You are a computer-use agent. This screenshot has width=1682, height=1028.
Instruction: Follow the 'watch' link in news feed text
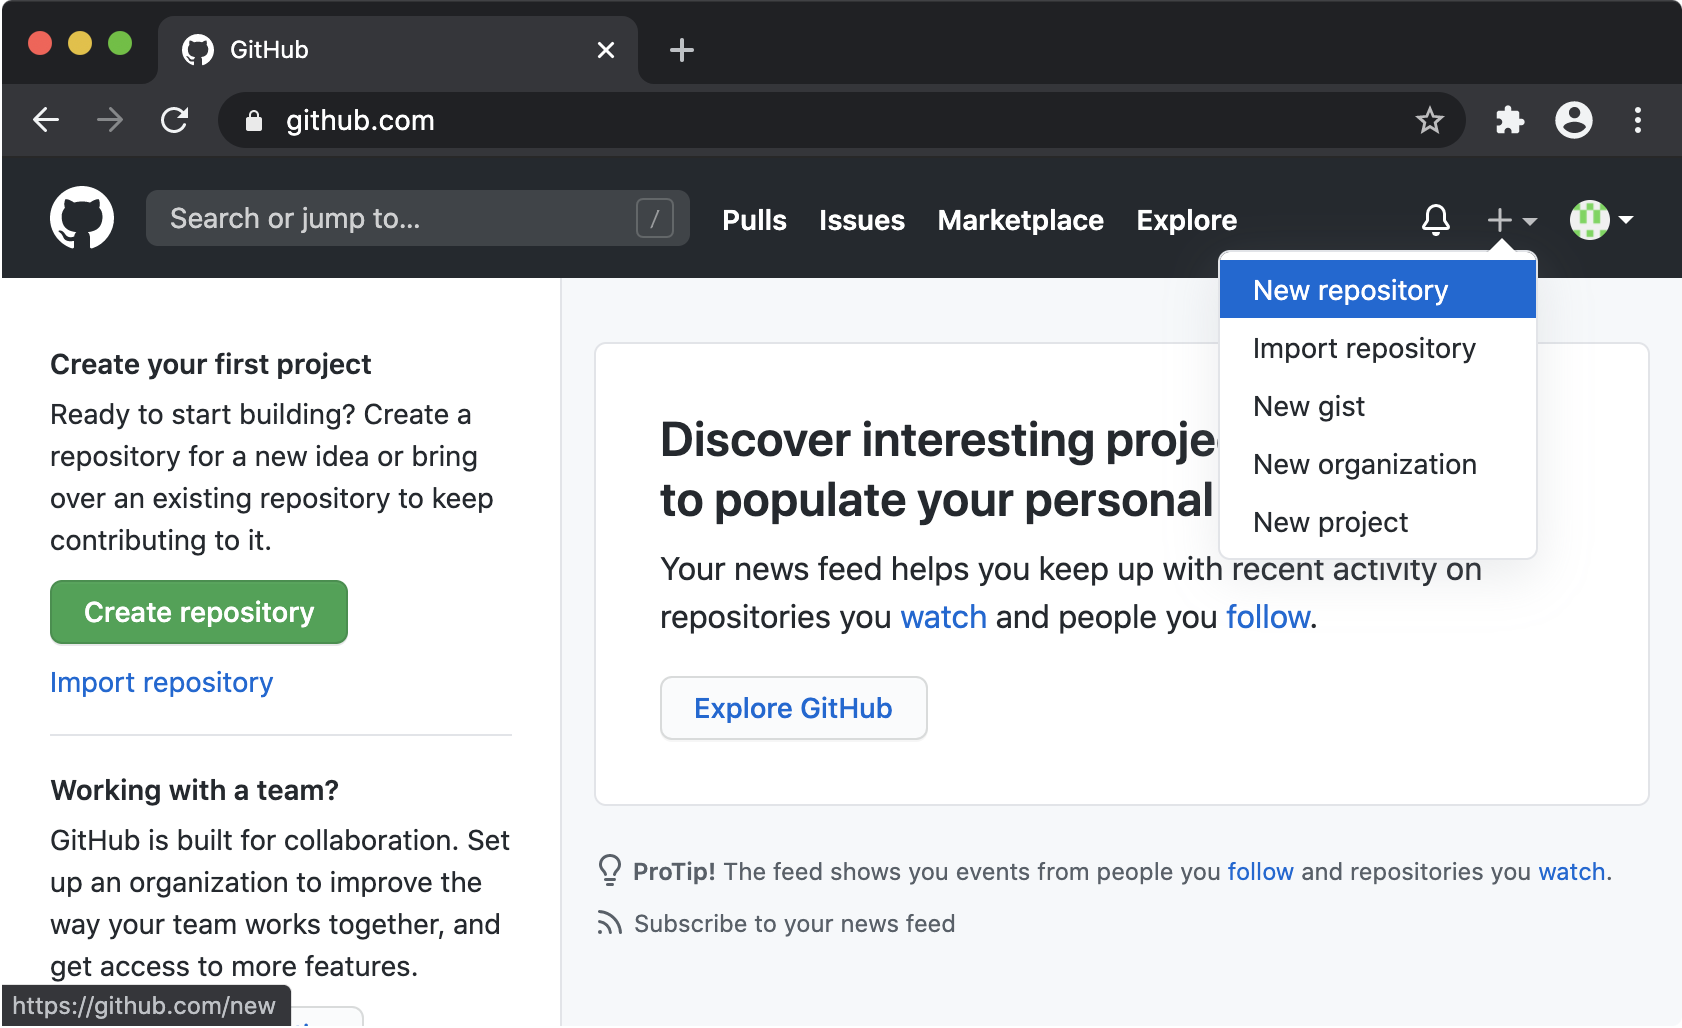[x=944, y=617]
